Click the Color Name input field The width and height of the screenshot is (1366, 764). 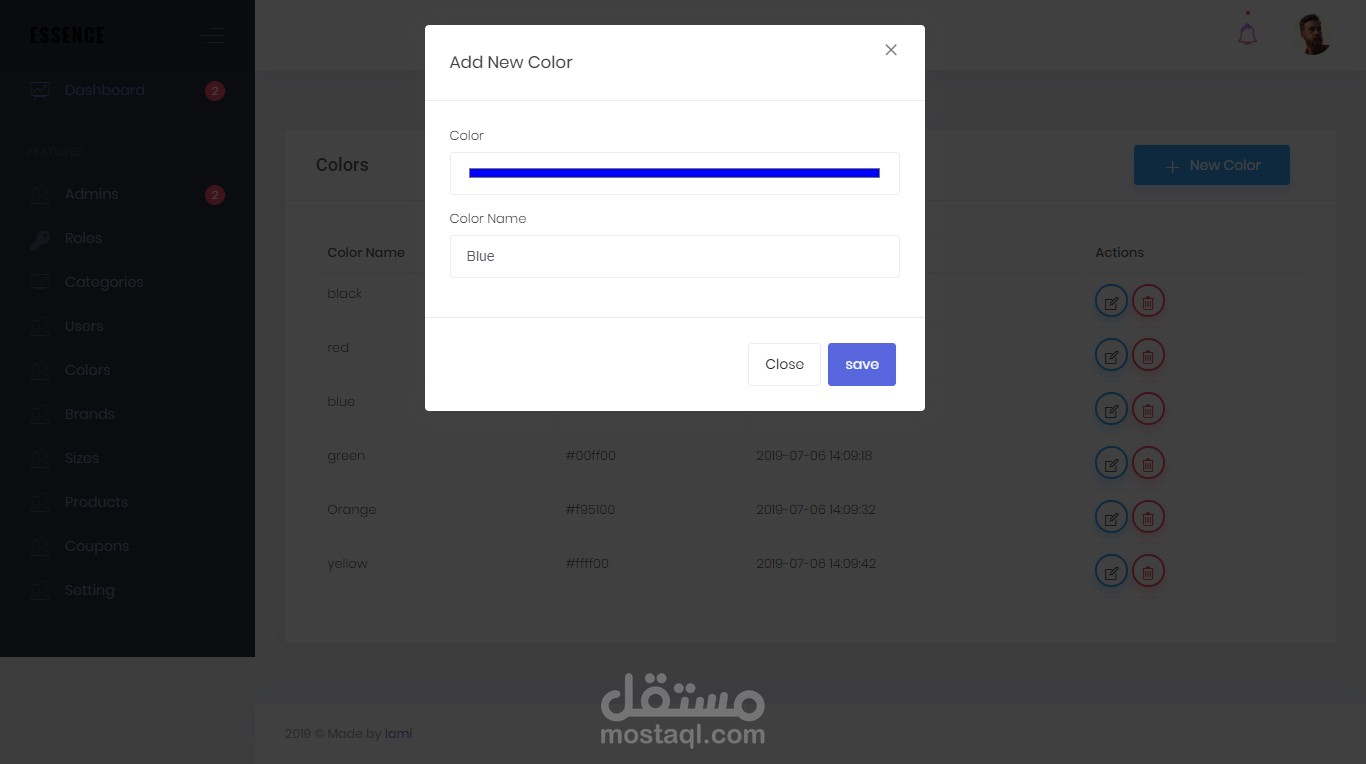[674, 256]
